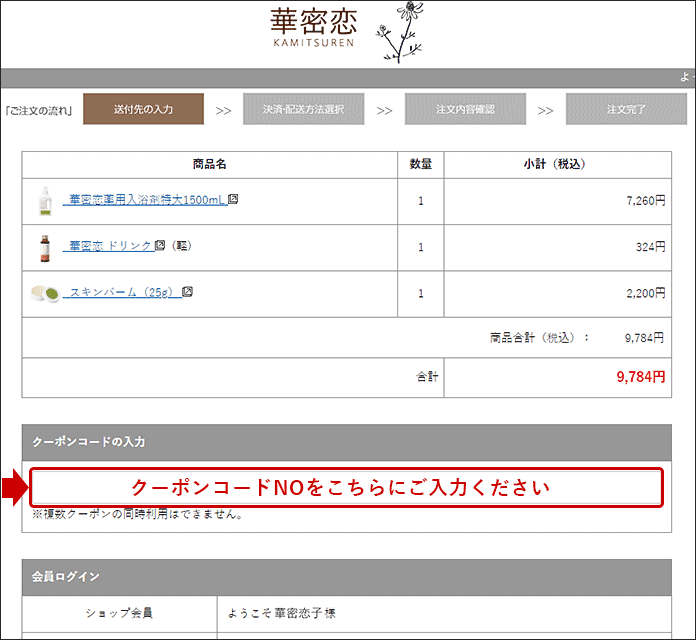696x640 pixels.
Task: Click the chamomile flower illustration in header
Action: (x=400, y=32)
